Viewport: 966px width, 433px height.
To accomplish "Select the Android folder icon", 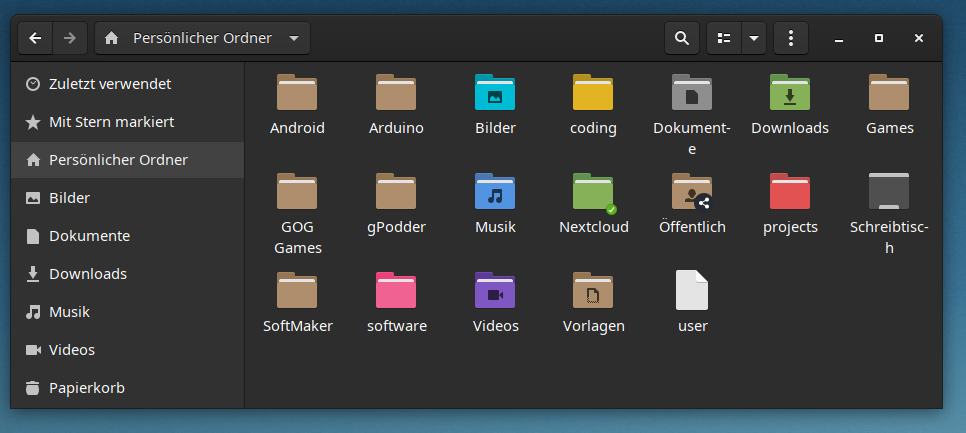I will point(297,92).
